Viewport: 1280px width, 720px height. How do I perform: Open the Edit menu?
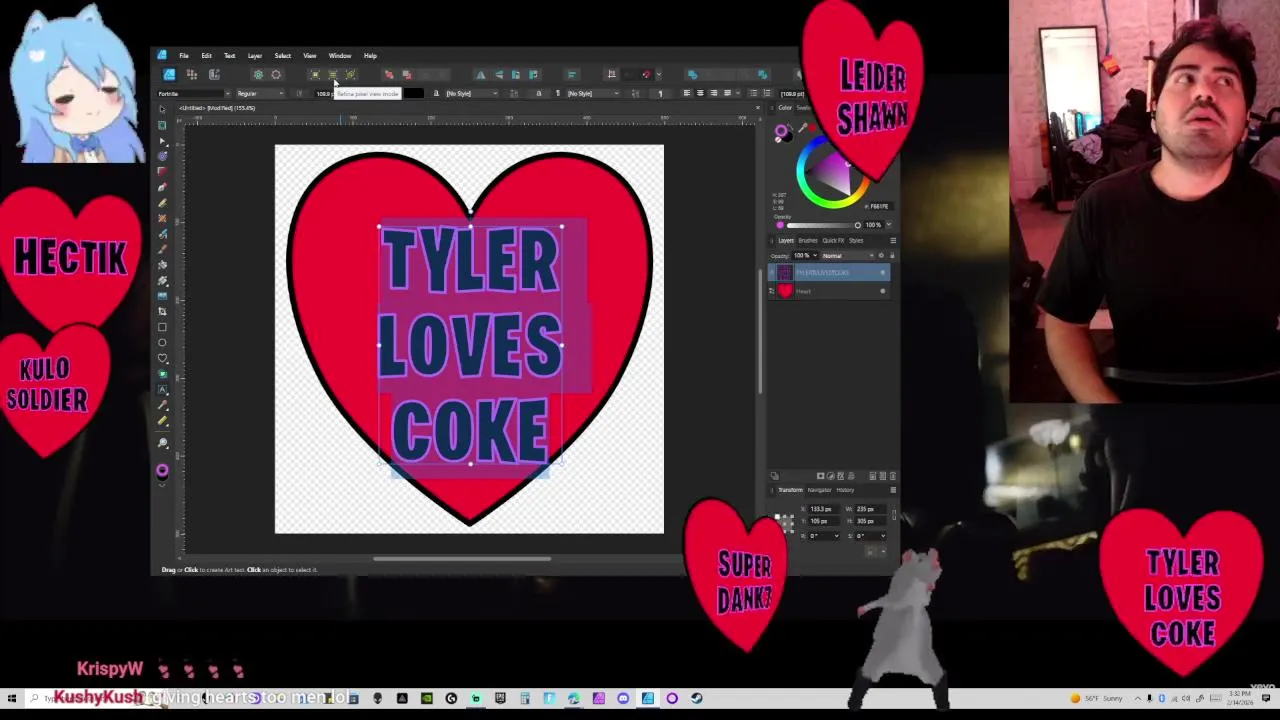pyautogui.click(x=206, y=56)
